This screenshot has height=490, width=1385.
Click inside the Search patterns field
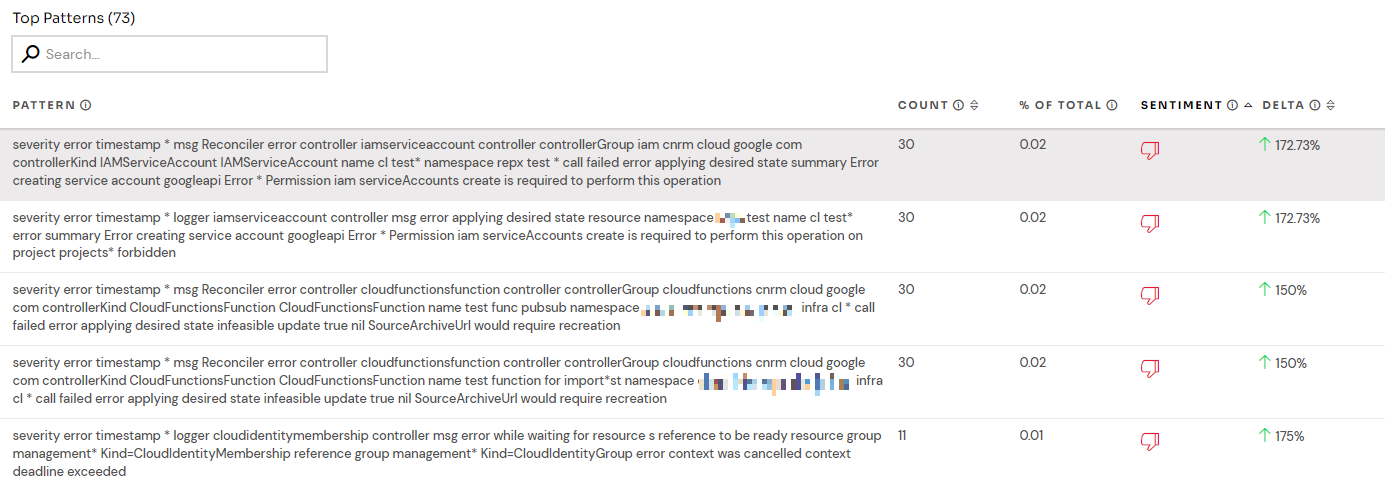coord(169,54)
